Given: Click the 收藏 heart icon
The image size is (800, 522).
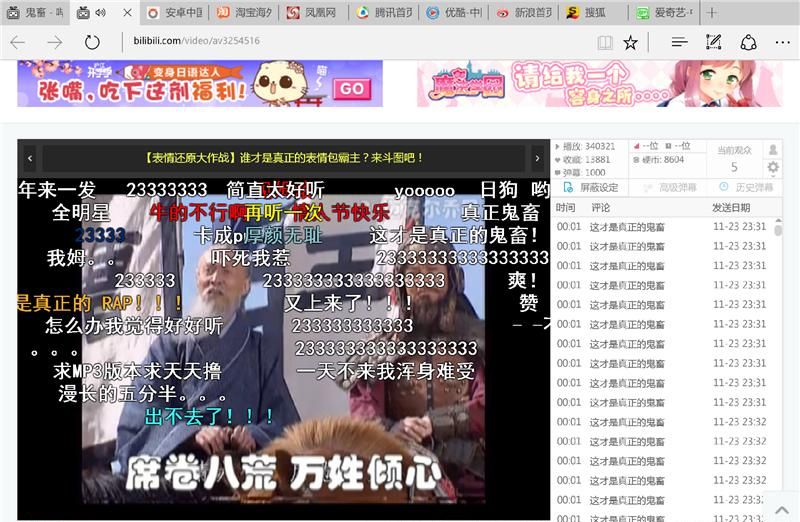Looking at the screenshot, I should (x=557, y=160).
